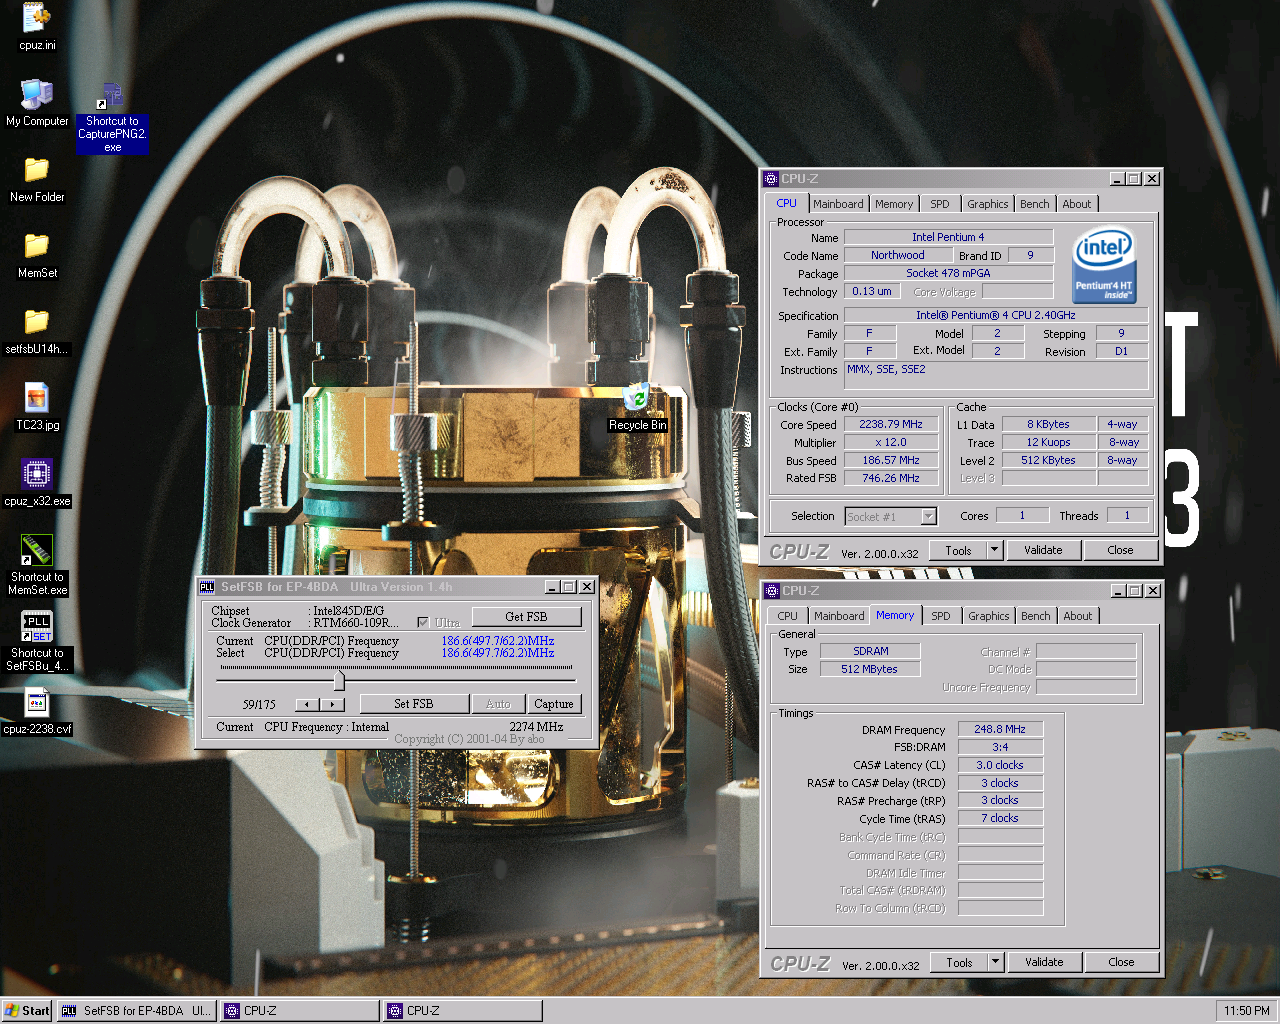Image resolution: width=1280 pixels, height=1024 pixels.
Task: Expand Tools dropdown arrow in bottom CPU-Z
Action: [x=995, y=962]
